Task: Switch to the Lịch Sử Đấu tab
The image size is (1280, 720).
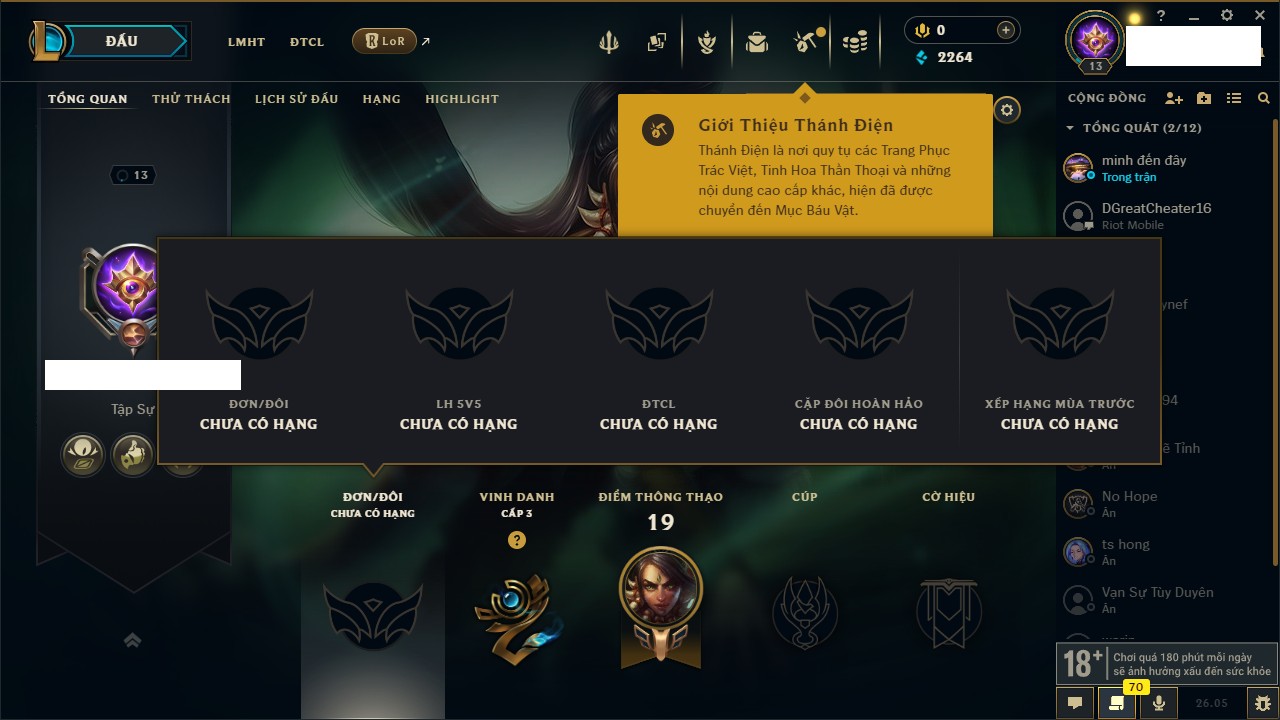Action: 296,99
